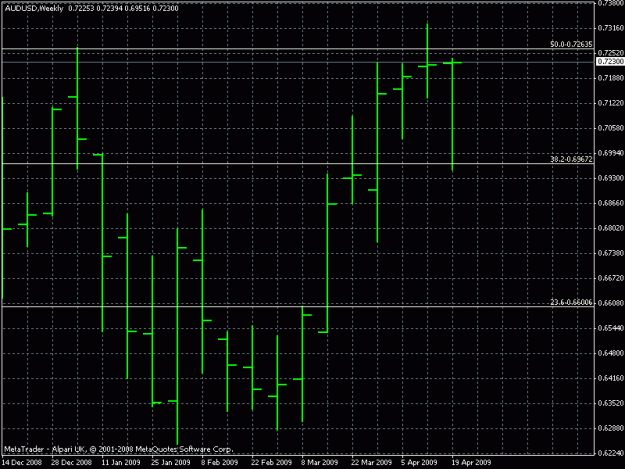Click the 25 Jan 2009 date label
Screen dimensions: 625x469
click(171, 462)
